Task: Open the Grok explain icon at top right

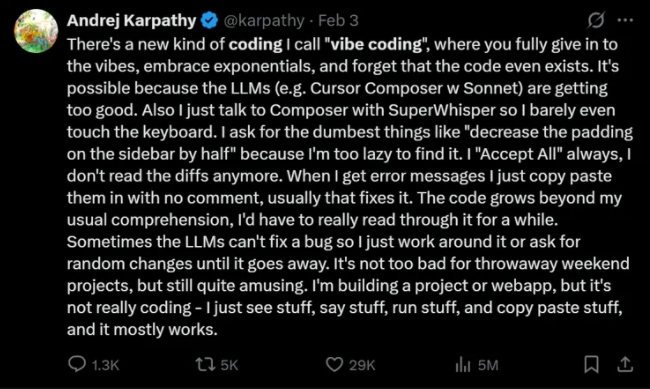Action: [596, 20]
